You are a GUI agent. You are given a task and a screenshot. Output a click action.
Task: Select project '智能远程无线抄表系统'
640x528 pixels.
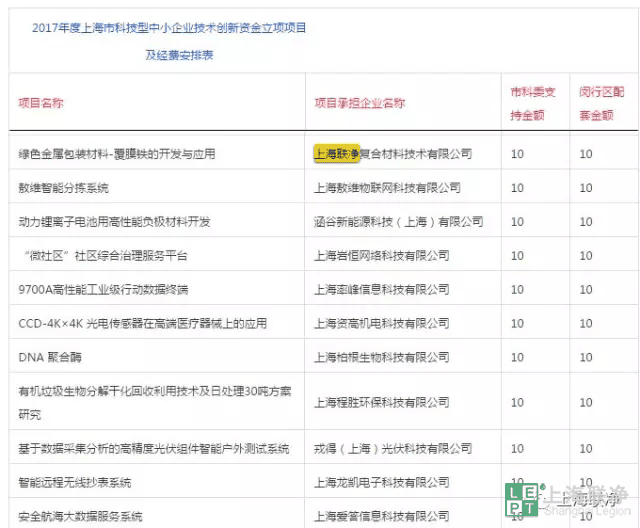[x=75, y=482]
